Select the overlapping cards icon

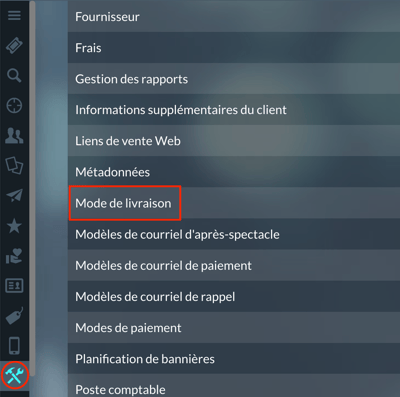tap(14, 166)
